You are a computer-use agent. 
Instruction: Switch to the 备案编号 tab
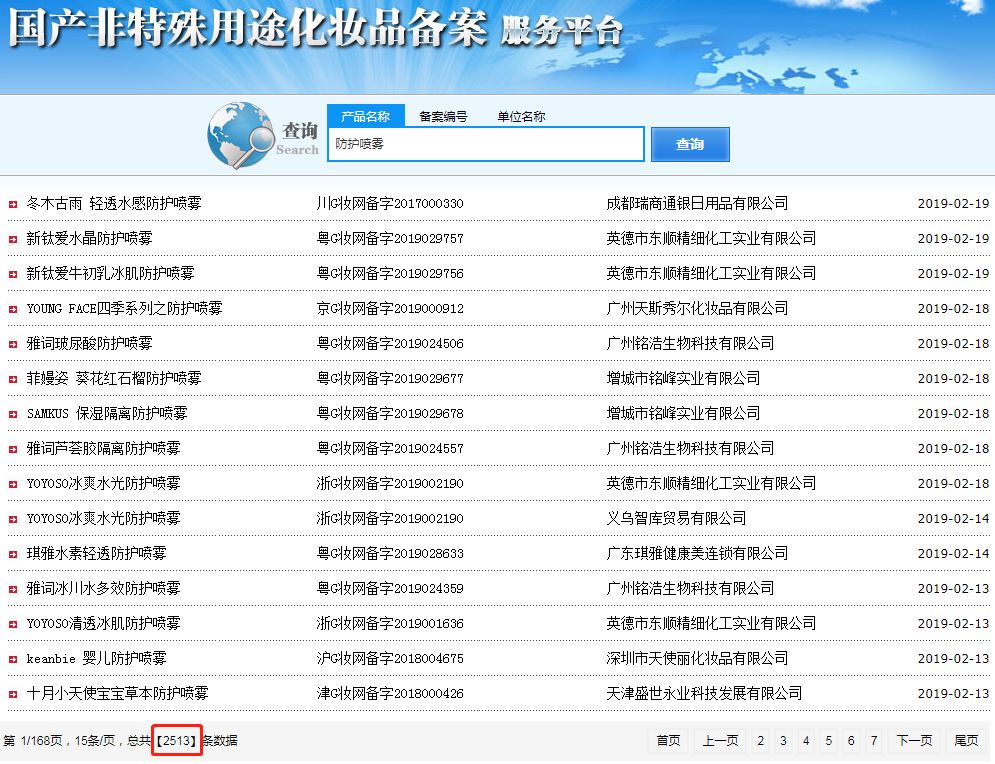(x=443, y=117)
